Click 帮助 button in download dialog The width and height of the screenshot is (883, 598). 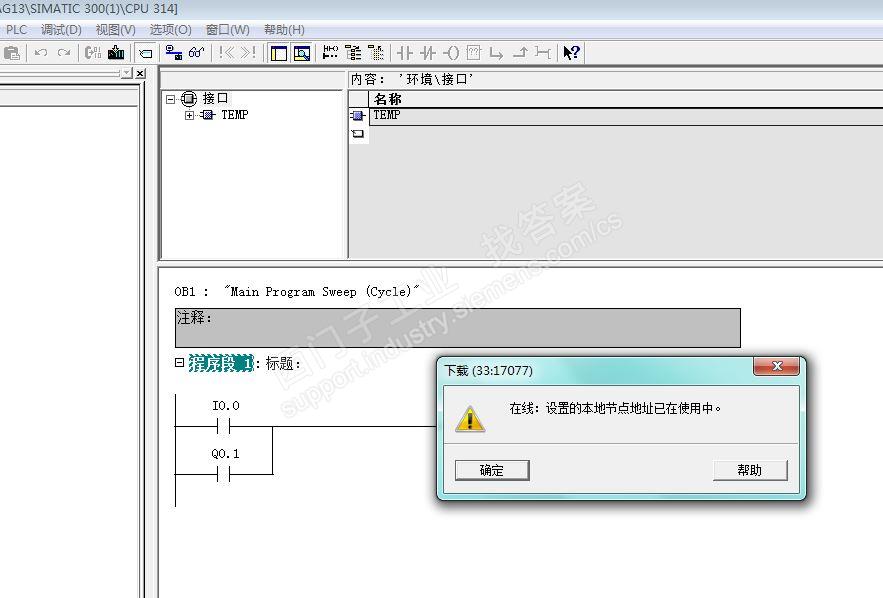coord(750,470)
